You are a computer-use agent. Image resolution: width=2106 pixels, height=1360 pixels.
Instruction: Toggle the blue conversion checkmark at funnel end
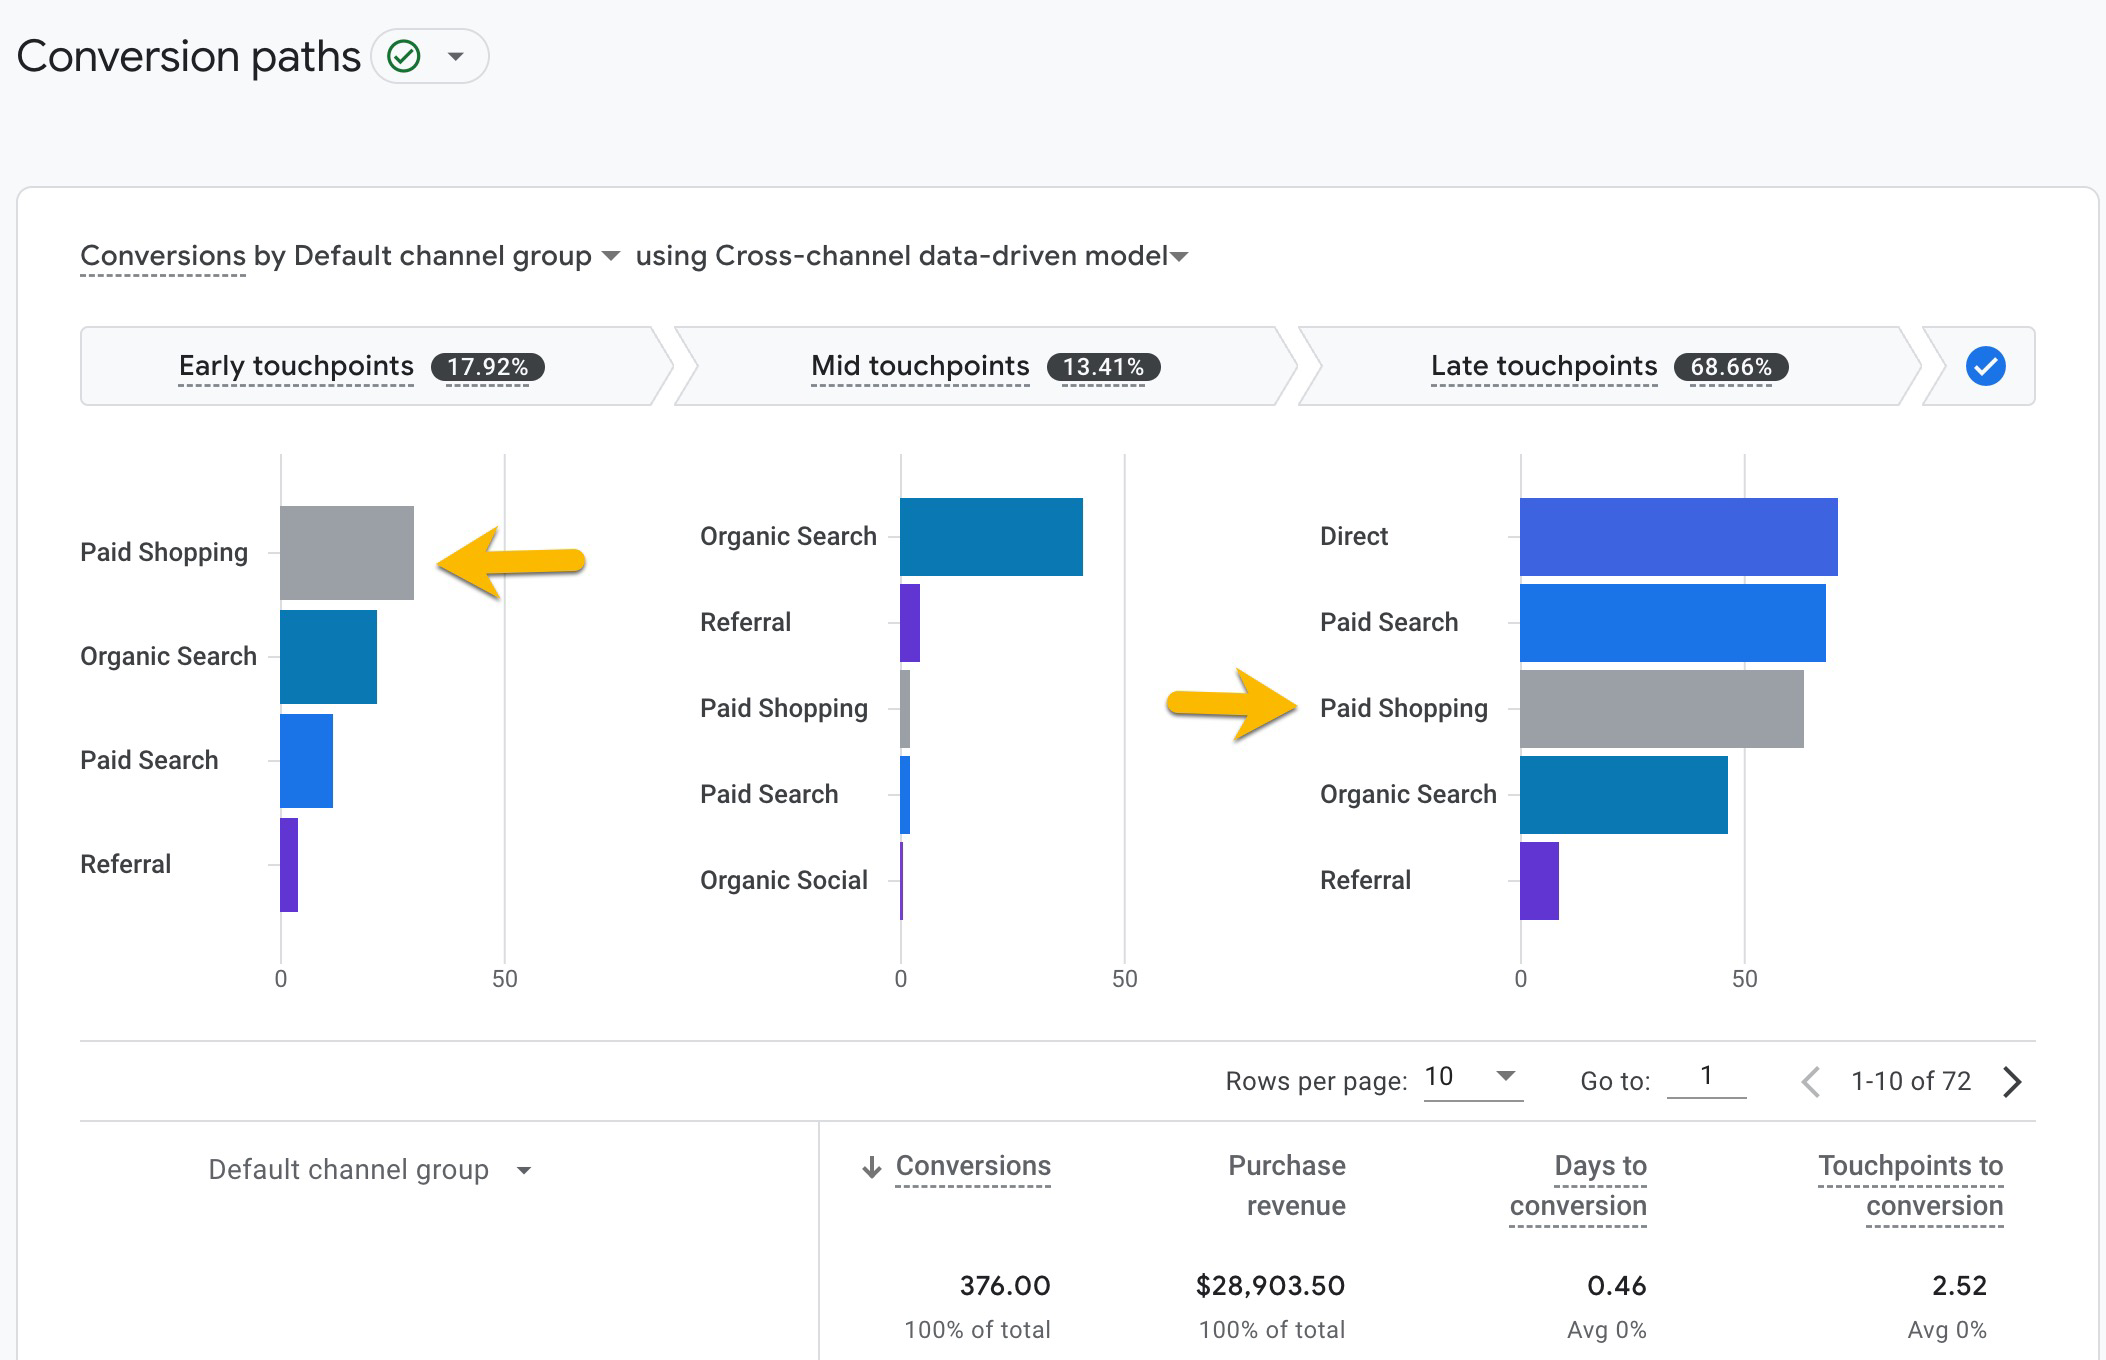tap(1985, 366)
